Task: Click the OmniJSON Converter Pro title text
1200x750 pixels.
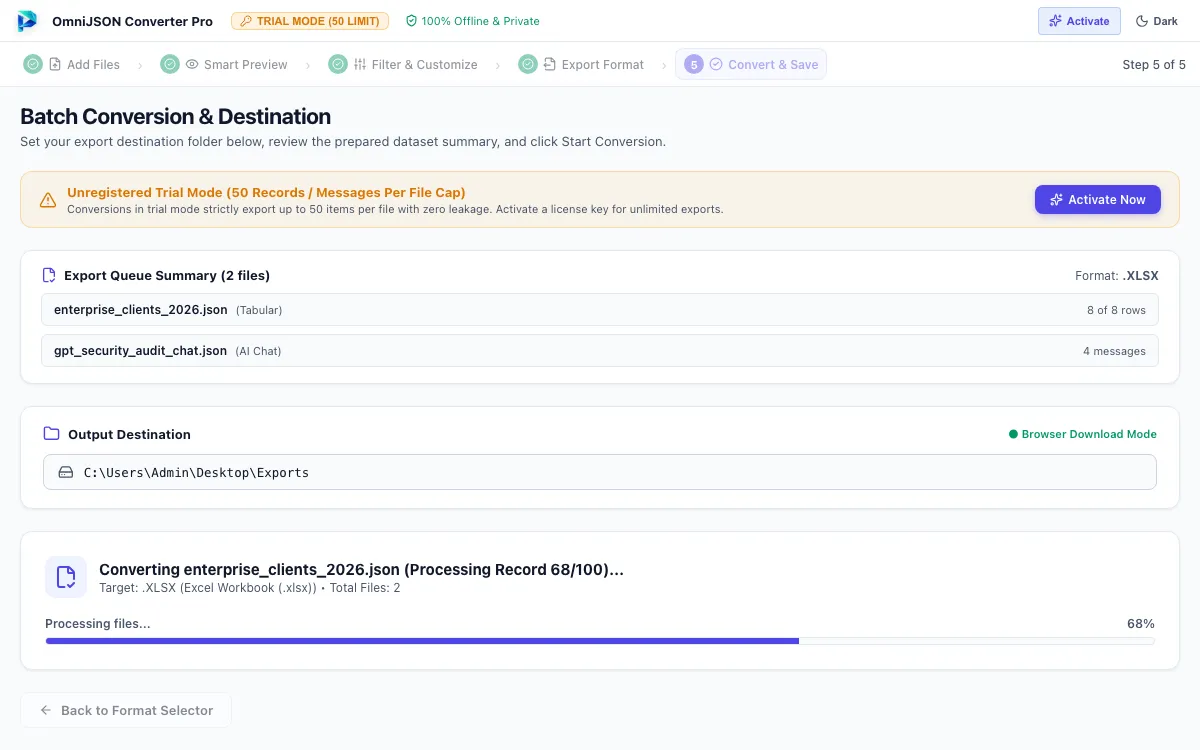Action: click(x=132, y=21)
